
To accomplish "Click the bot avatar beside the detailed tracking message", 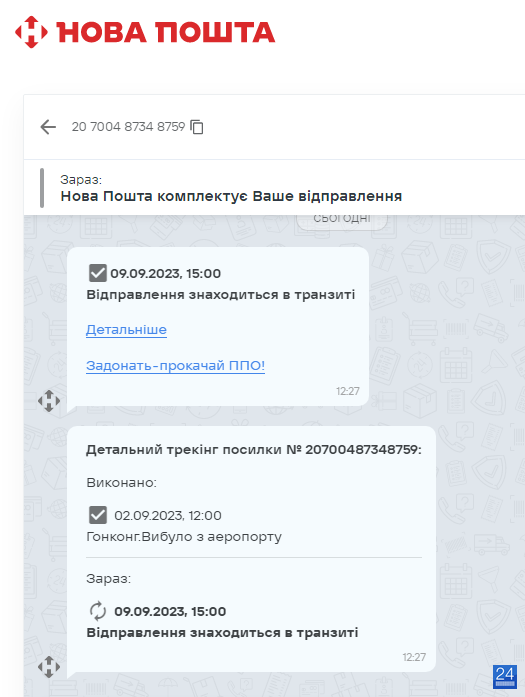I will tap(49, 667).
